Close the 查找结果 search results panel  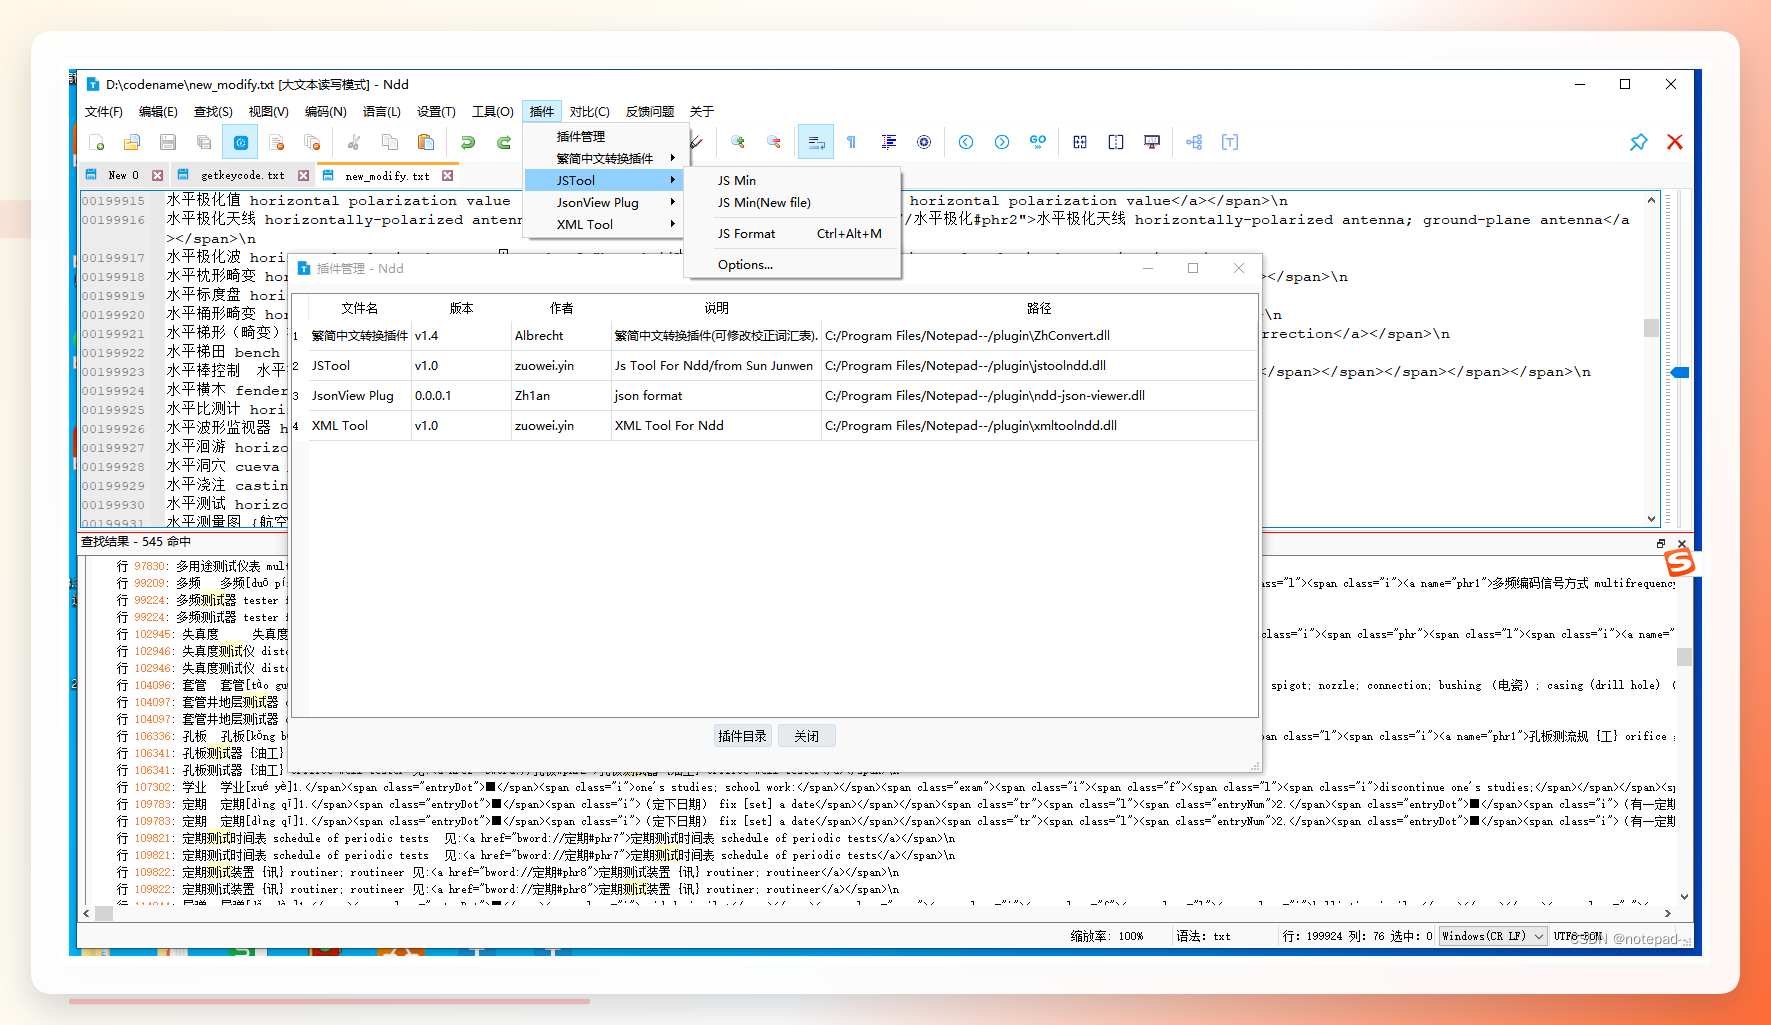pyautogui.click(x=1682, y=544)
